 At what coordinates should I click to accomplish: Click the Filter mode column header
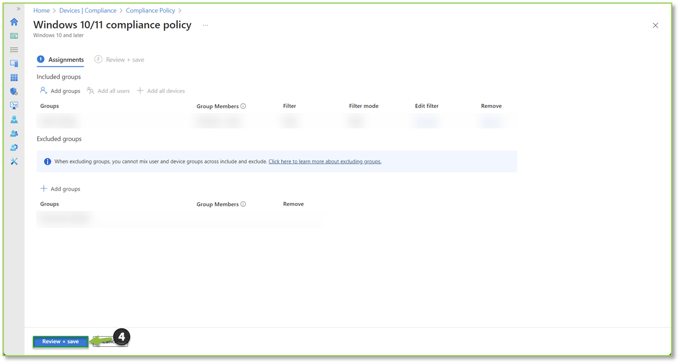point(363,106)
